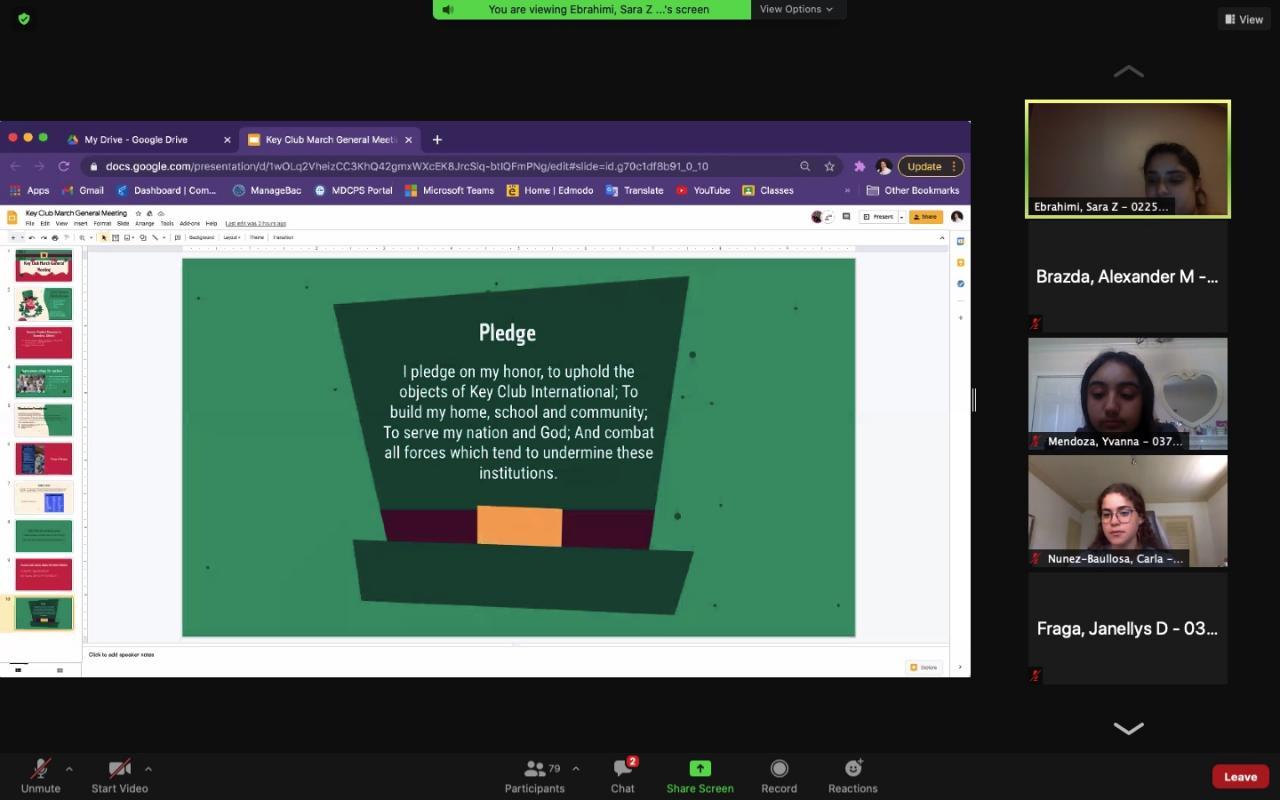Open the Microsoft Teams bookmark
Viewport: 1280px width, 800px height.
(x=450, y=190)
